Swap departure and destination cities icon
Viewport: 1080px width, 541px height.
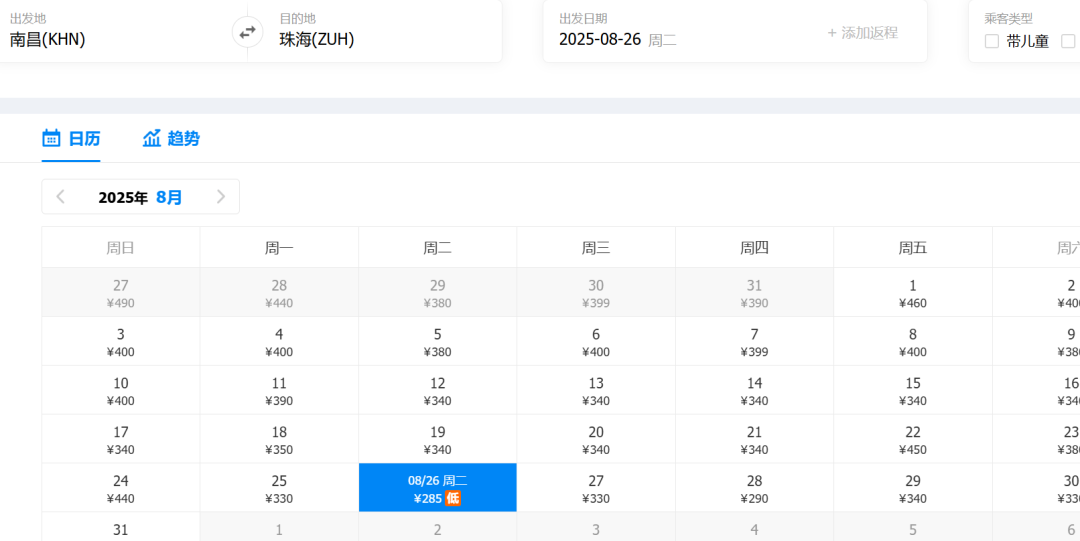tap(247, 31)
